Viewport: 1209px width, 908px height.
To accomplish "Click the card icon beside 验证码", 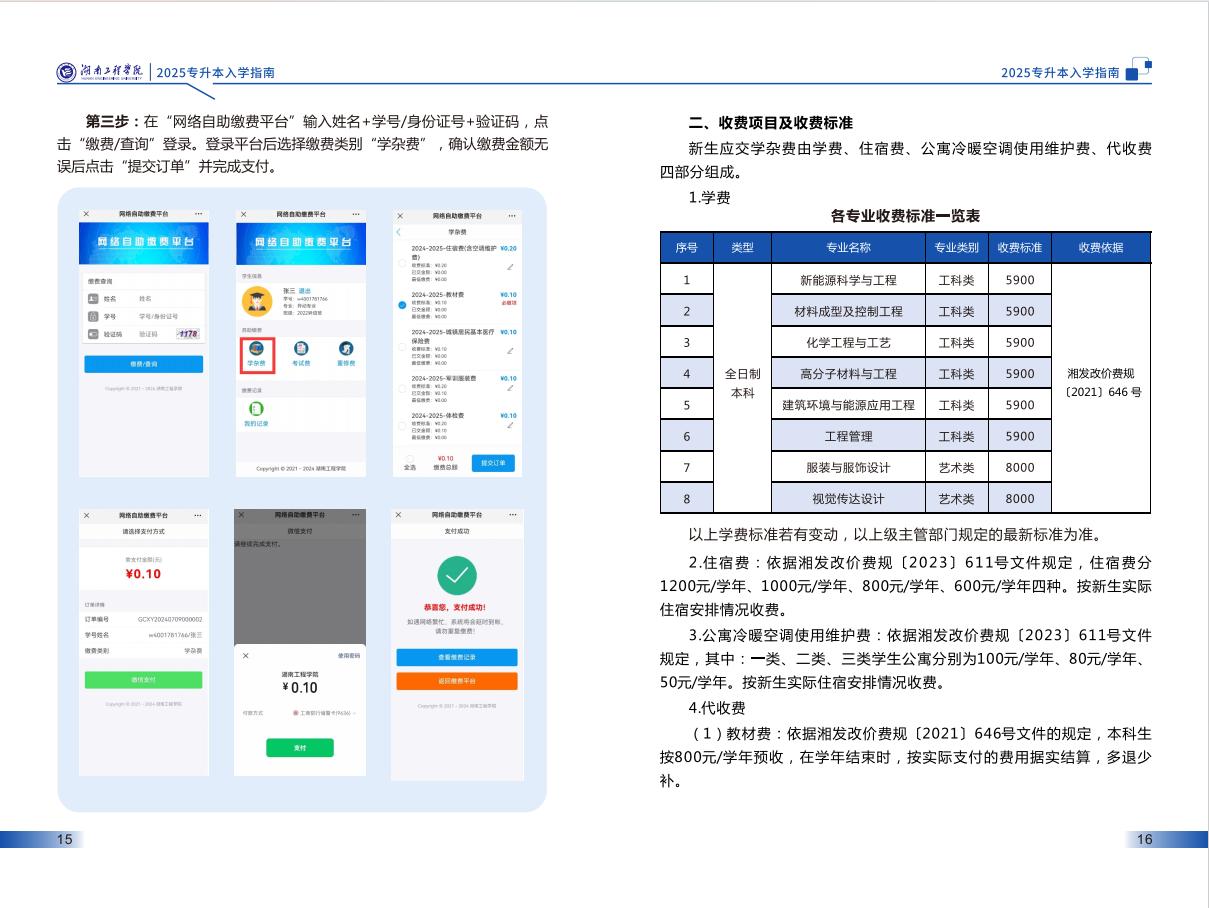I will pyautogui.click(x=93, y=334).
